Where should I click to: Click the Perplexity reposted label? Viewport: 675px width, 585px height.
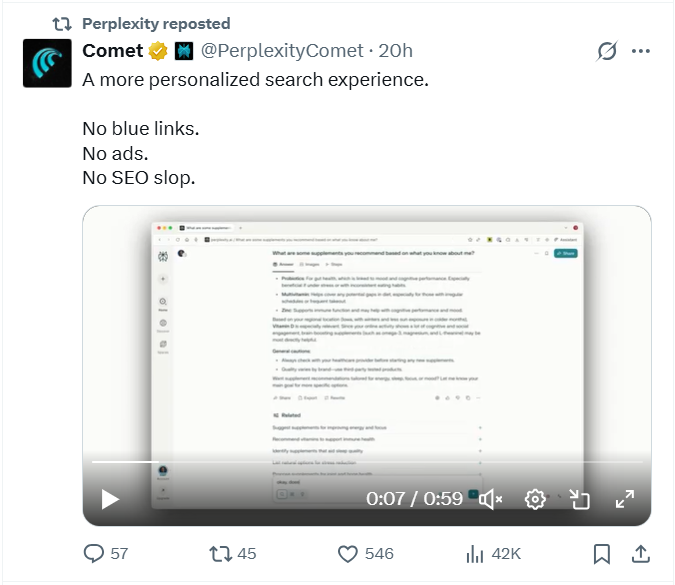(156, 24)
